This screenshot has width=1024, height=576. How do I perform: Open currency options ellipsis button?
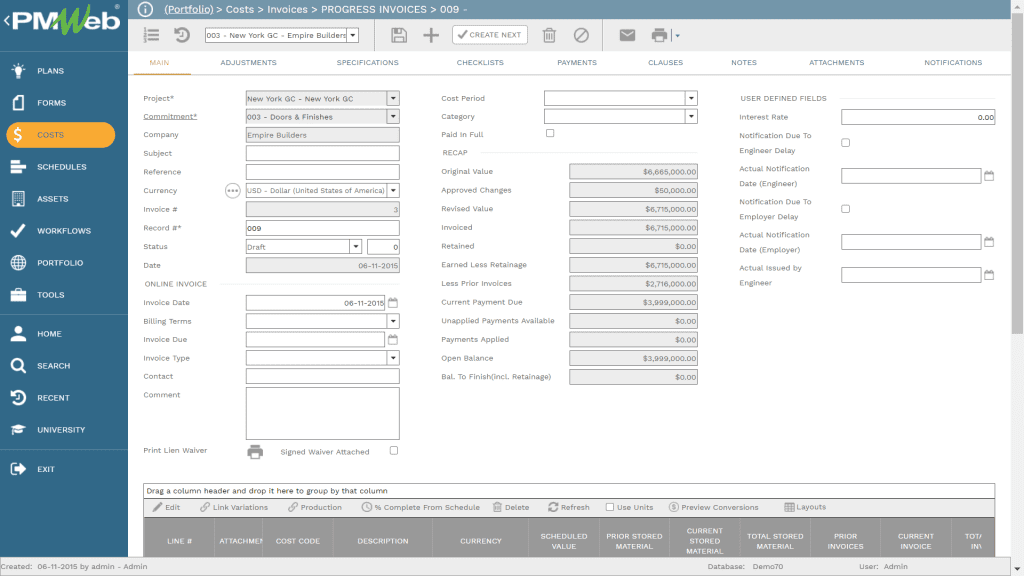click(x=232, y=191)
